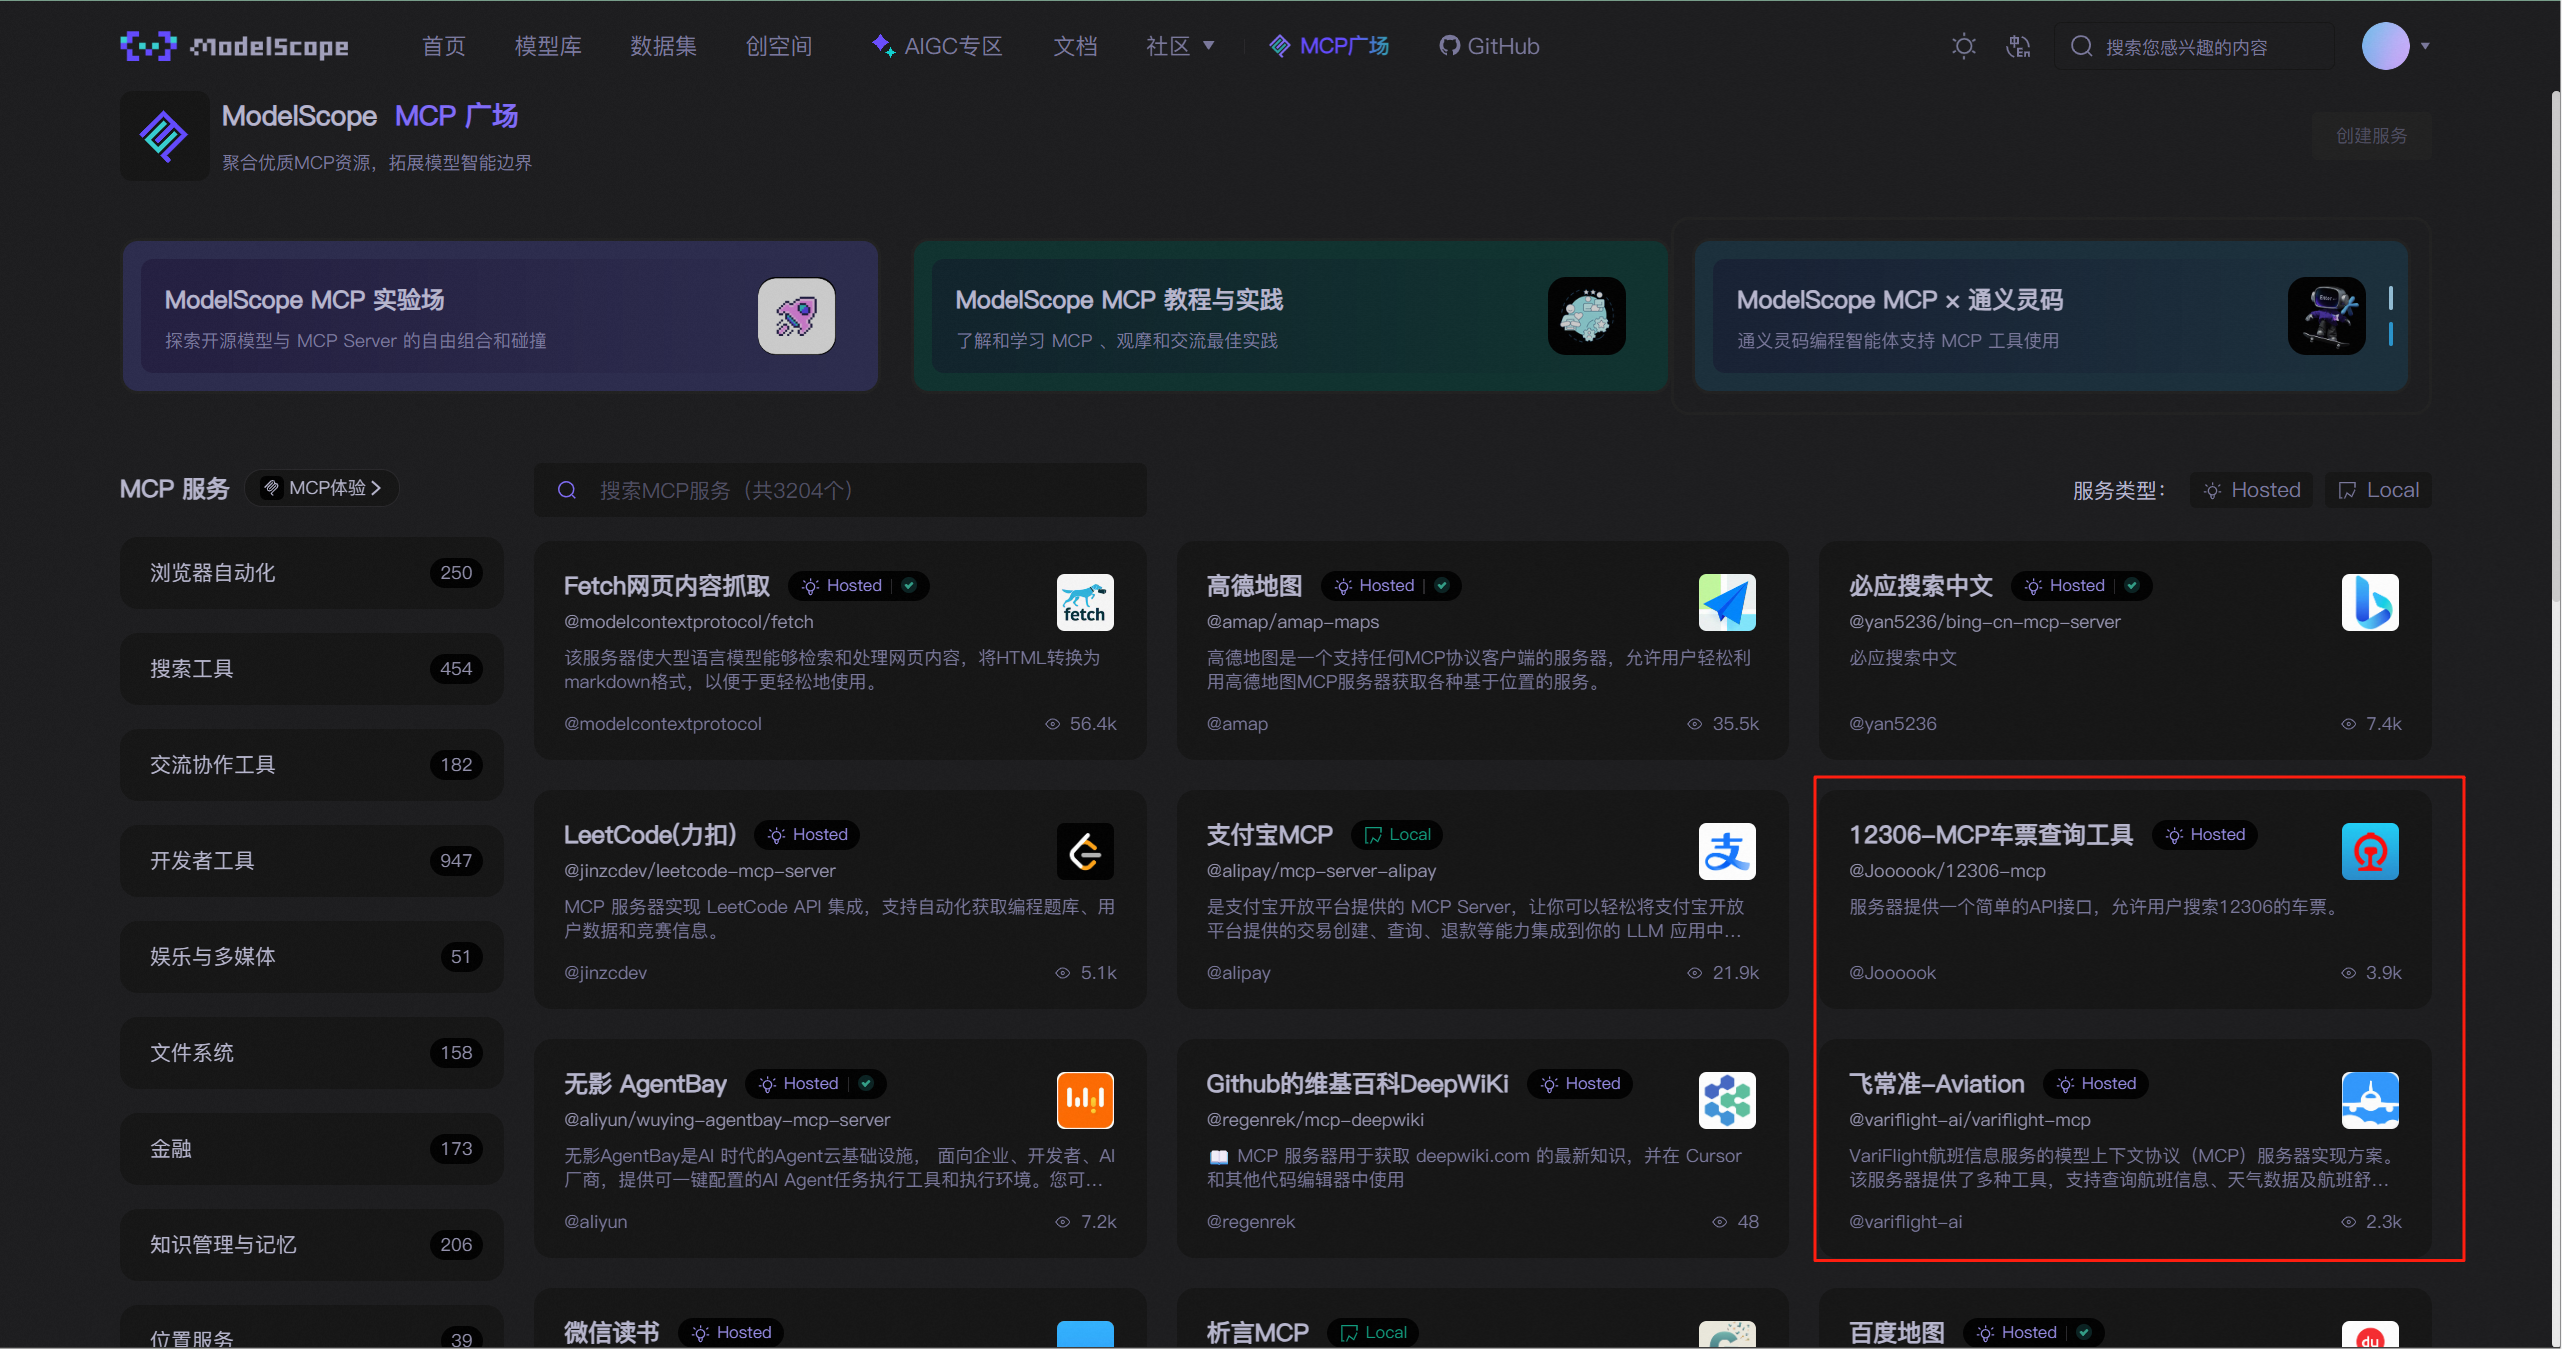Open the 模型库 nav tab
The height and width of the screenshot is (1349, 2562).
click(x=547, y=47)
